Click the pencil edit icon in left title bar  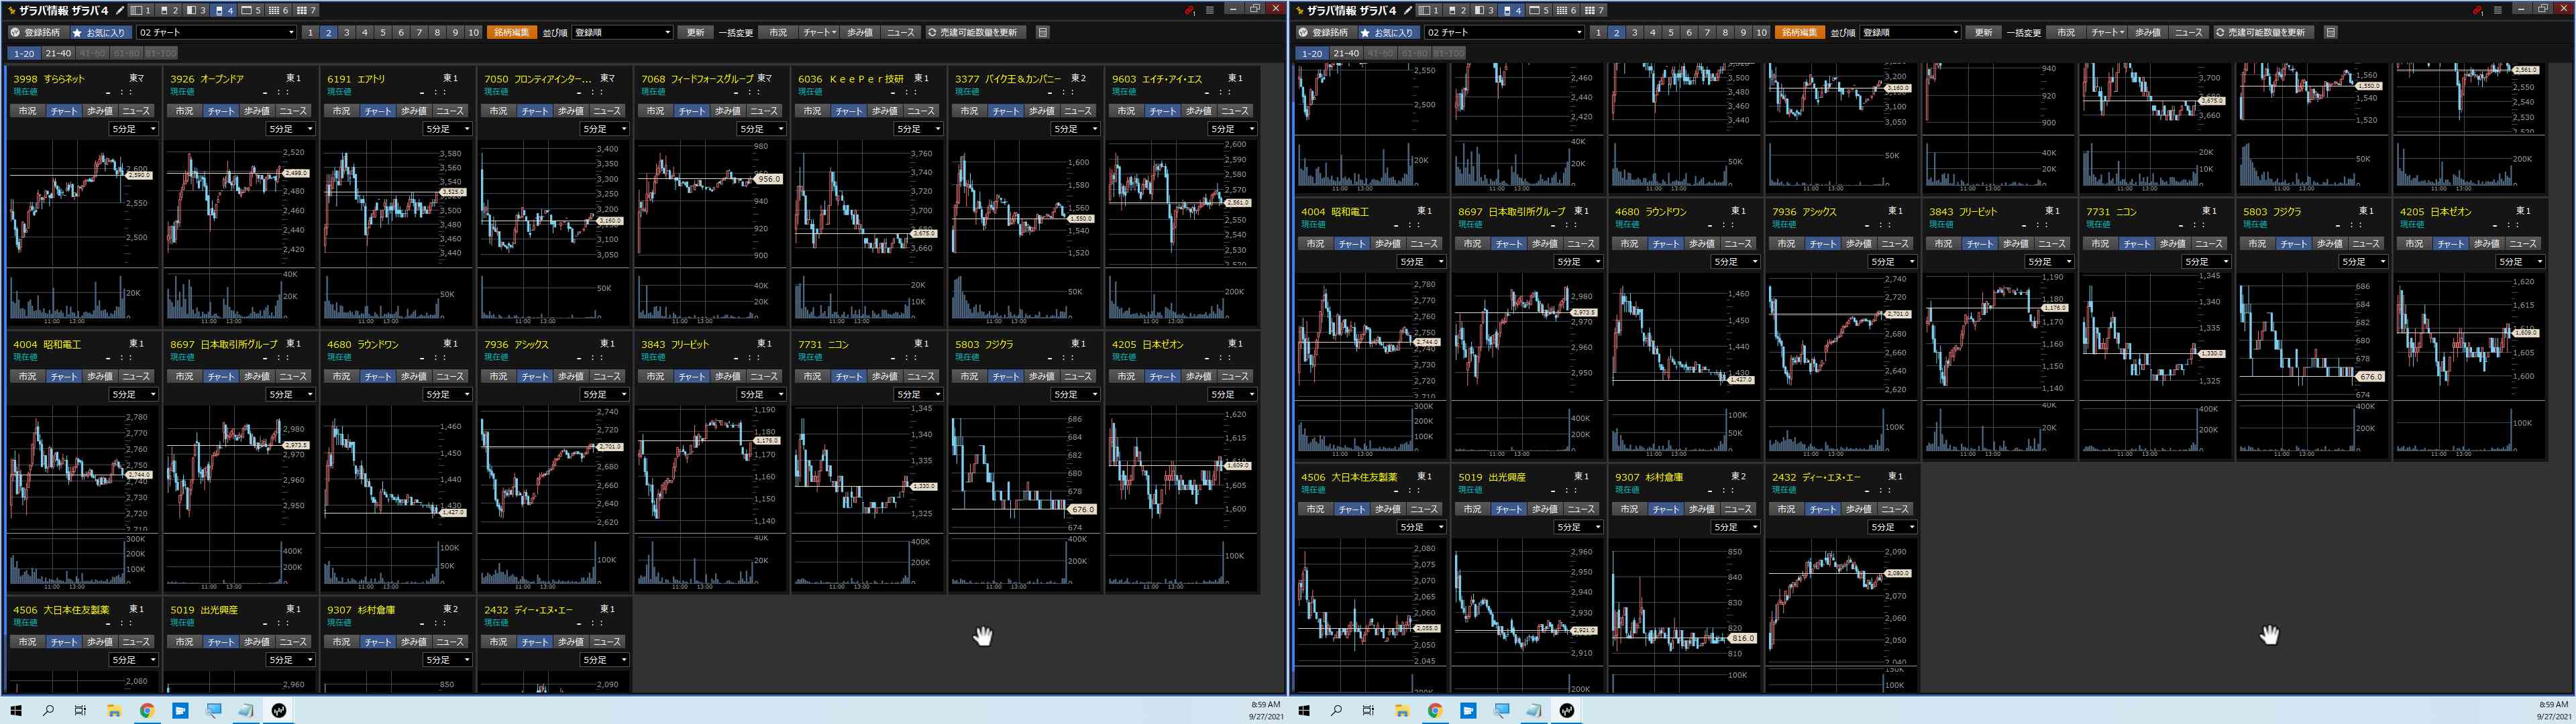pyautogui.click(x=121, y=10)
